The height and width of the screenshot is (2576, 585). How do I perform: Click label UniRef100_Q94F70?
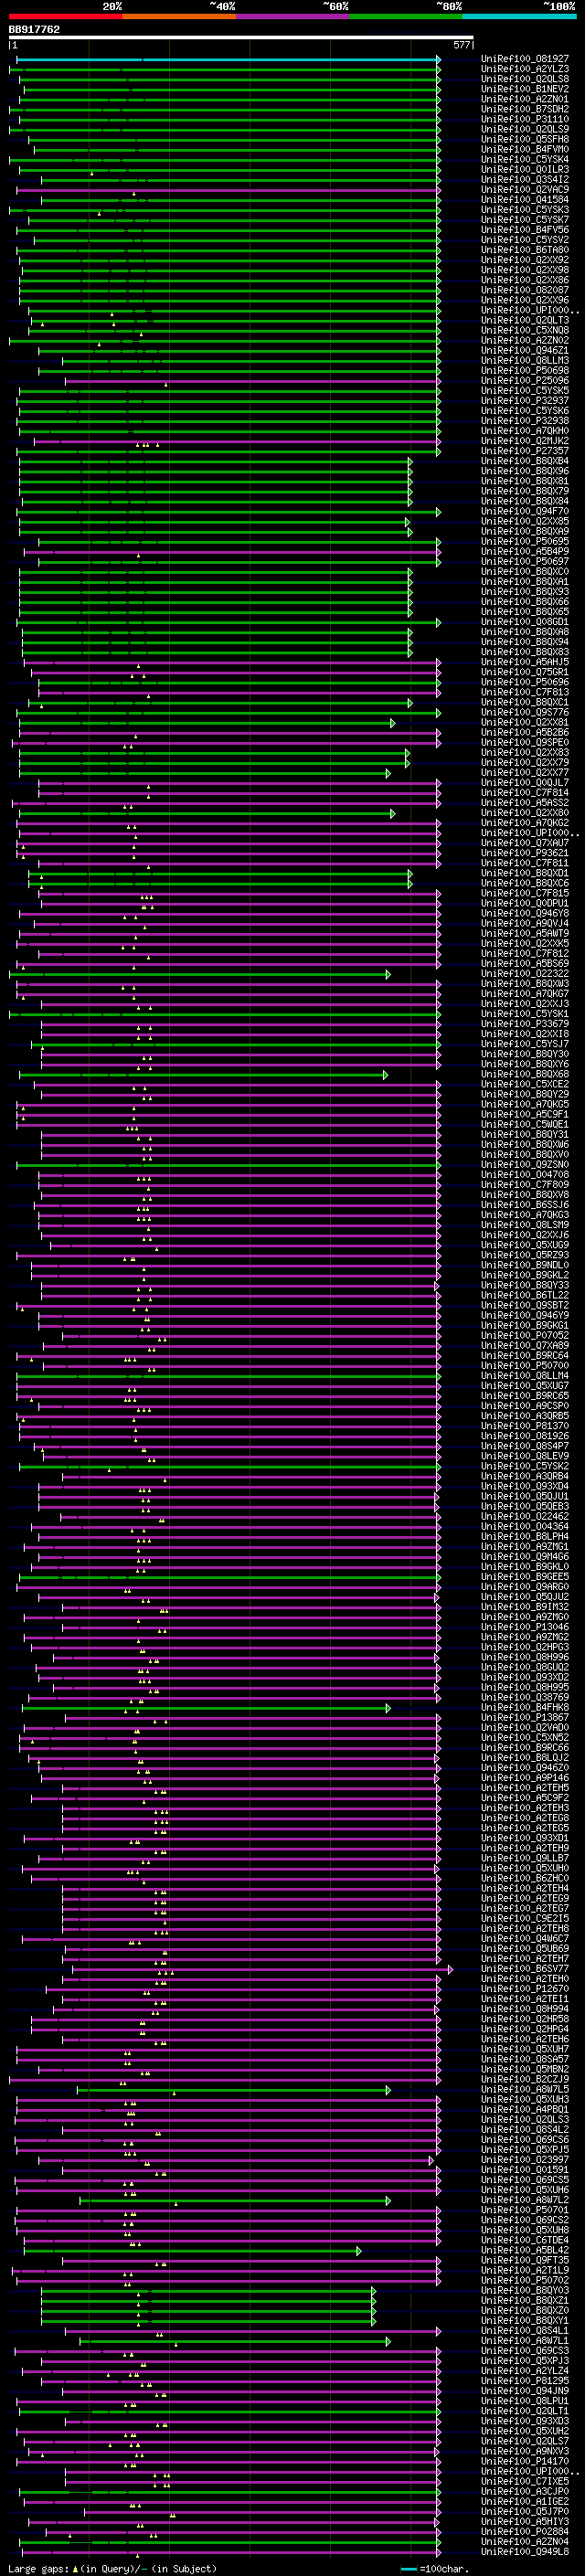pos(525,511)
